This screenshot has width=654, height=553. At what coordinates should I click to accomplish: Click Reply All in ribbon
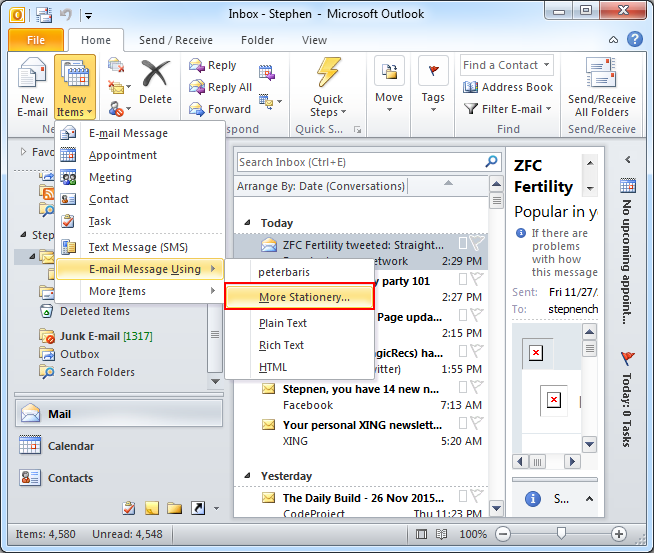point(220,87)
